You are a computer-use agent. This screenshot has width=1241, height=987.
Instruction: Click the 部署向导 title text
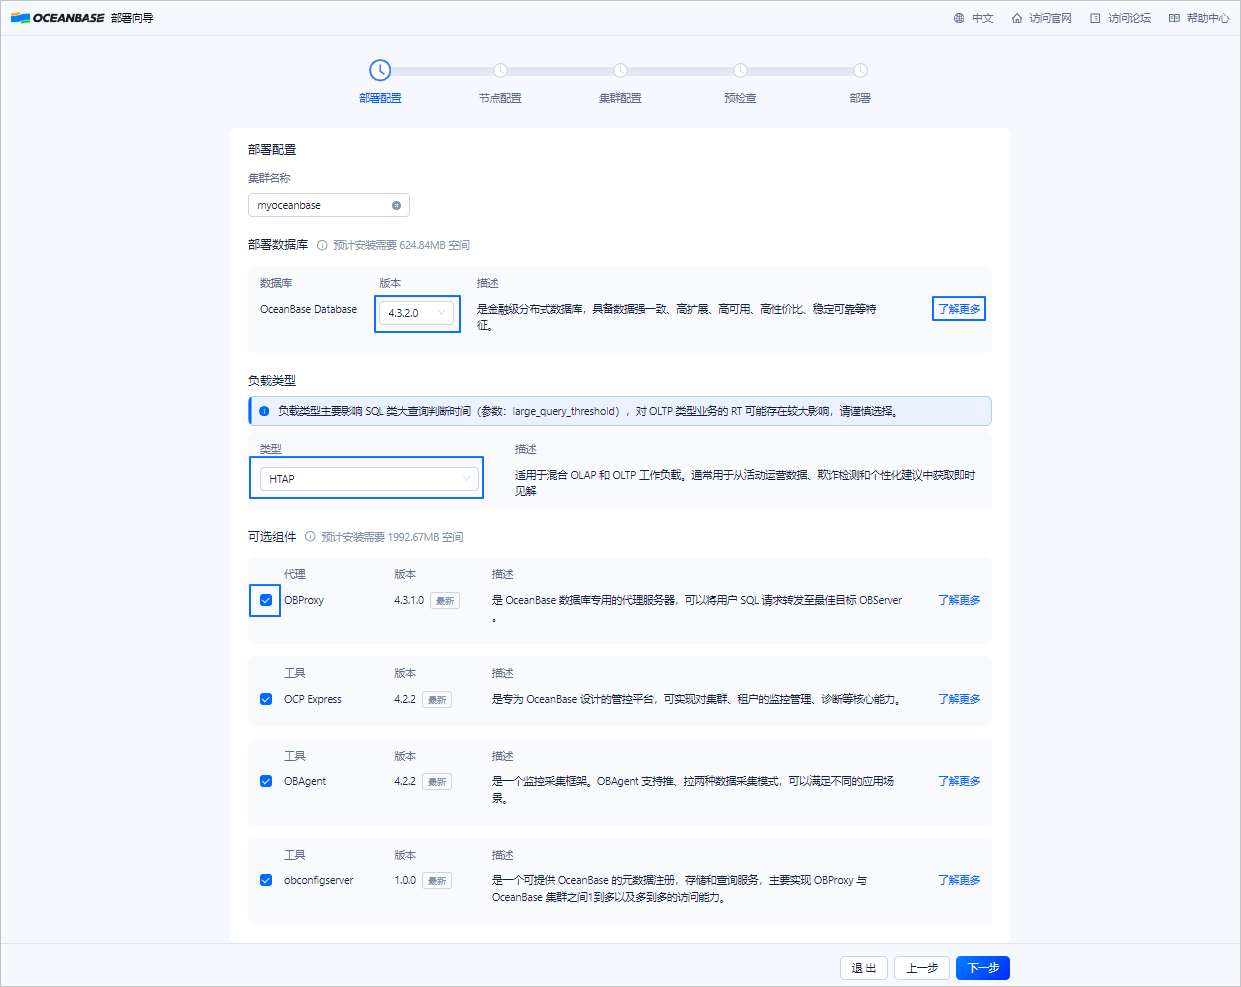(131, 18)
